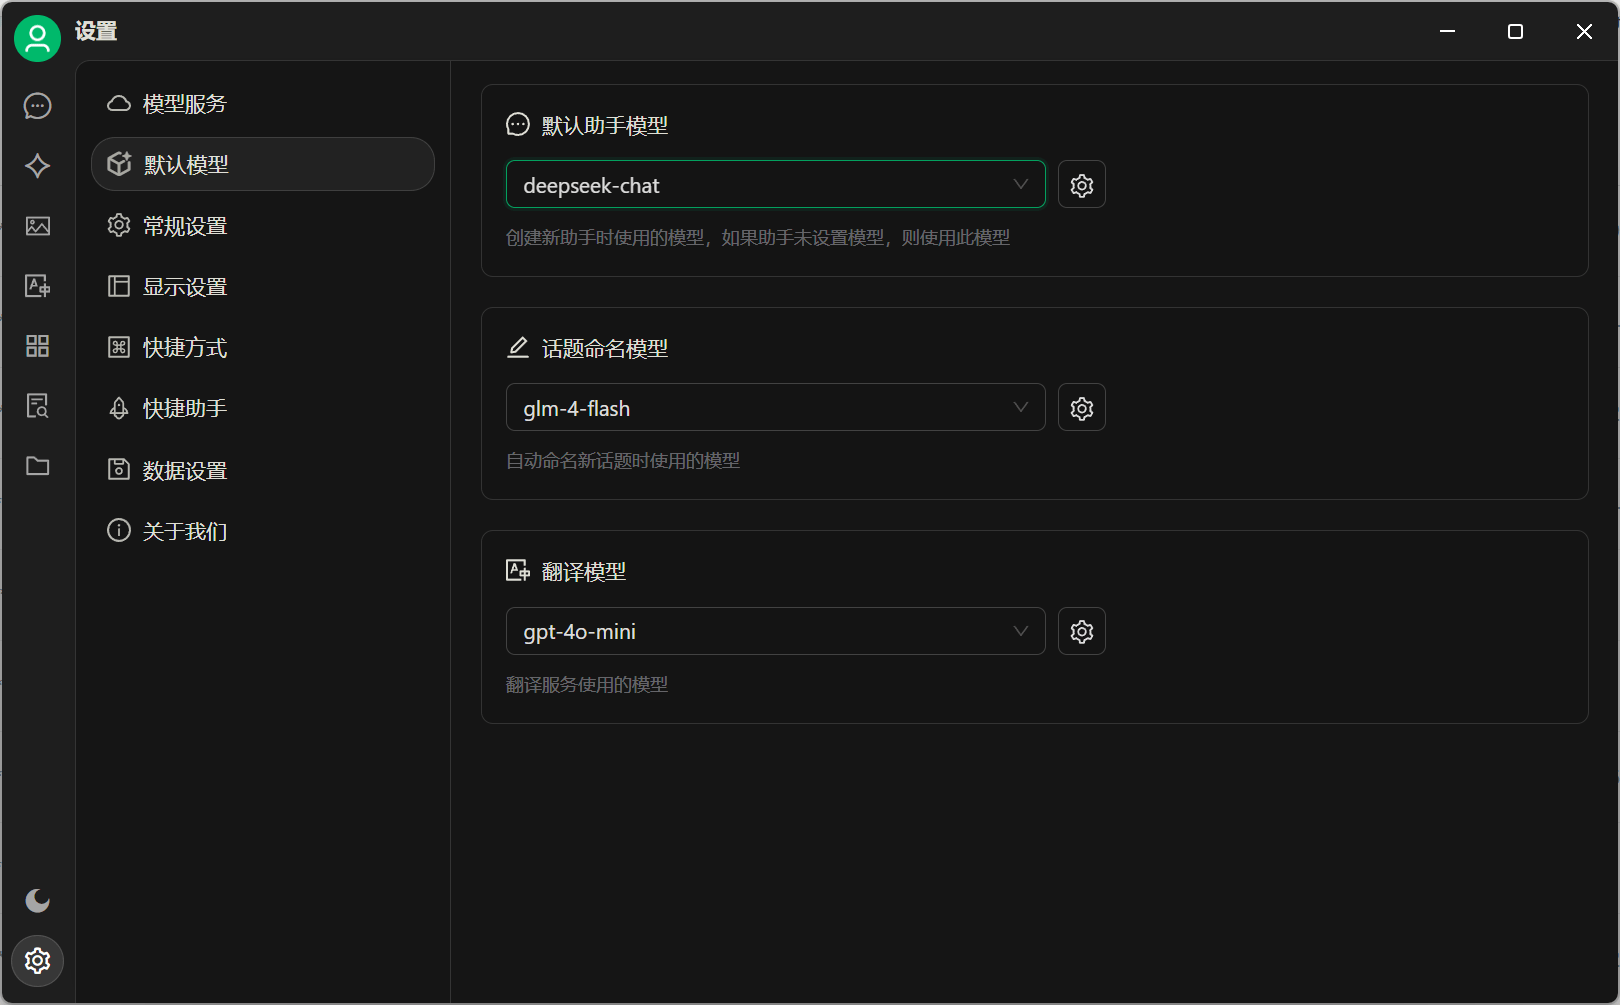Click rocket icon beside 快捷助手
The image size is (1620, 1005).
click(x=119, y=408)
